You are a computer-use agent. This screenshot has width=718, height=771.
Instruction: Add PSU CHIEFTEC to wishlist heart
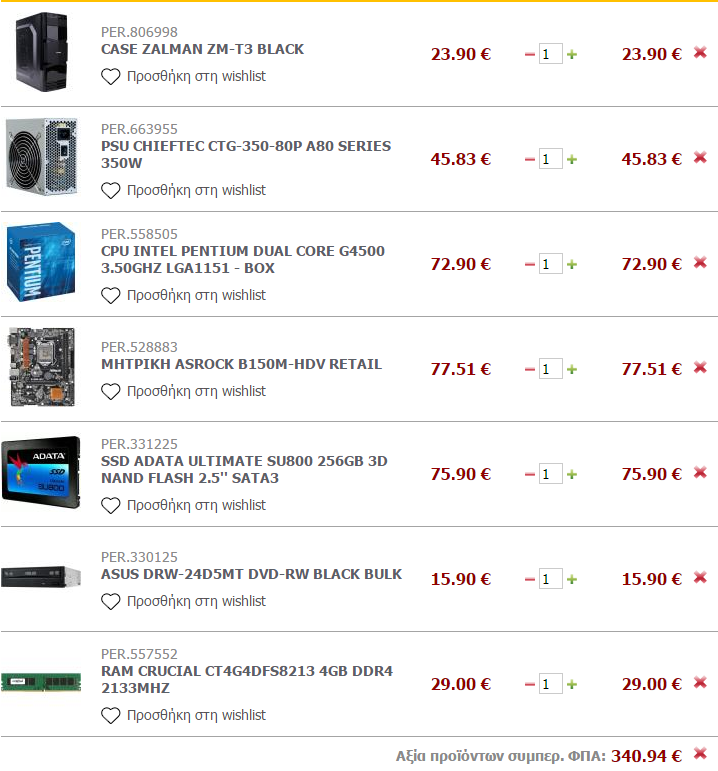[x=111, y=191]
